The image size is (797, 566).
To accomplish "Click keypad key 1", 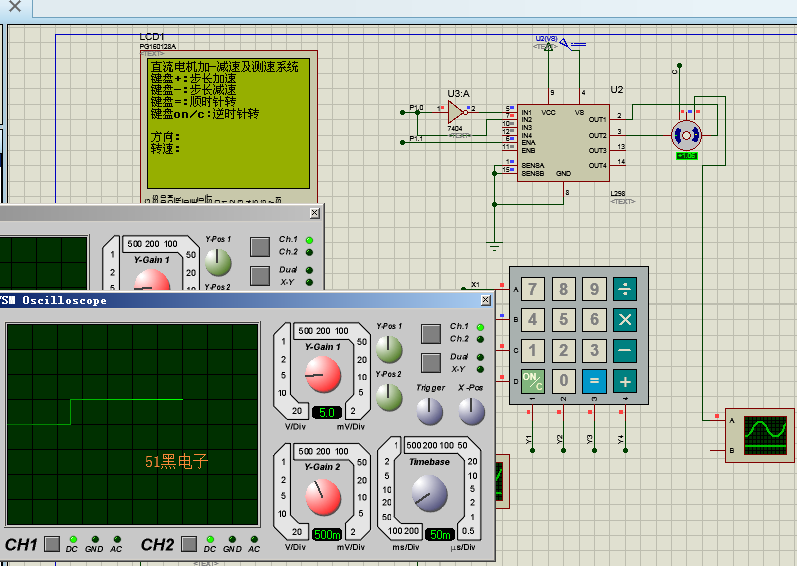I will 532,351.
